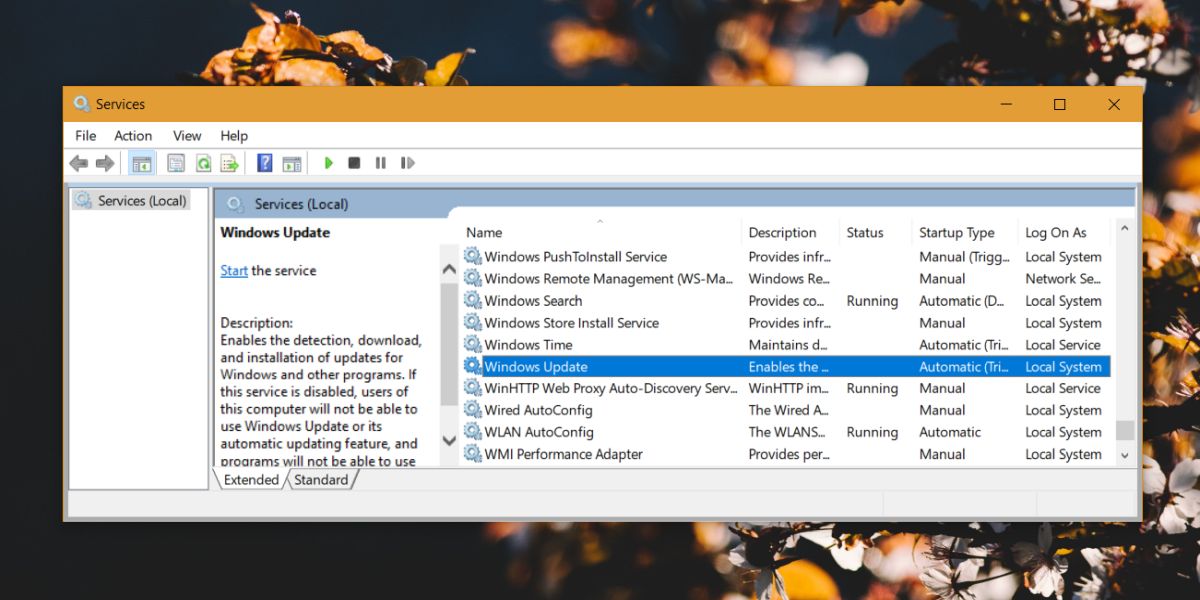Open the toolbar Help question-mark icon
The width and height of the screenshot is (1200, 600).
(x=265, y=163)
